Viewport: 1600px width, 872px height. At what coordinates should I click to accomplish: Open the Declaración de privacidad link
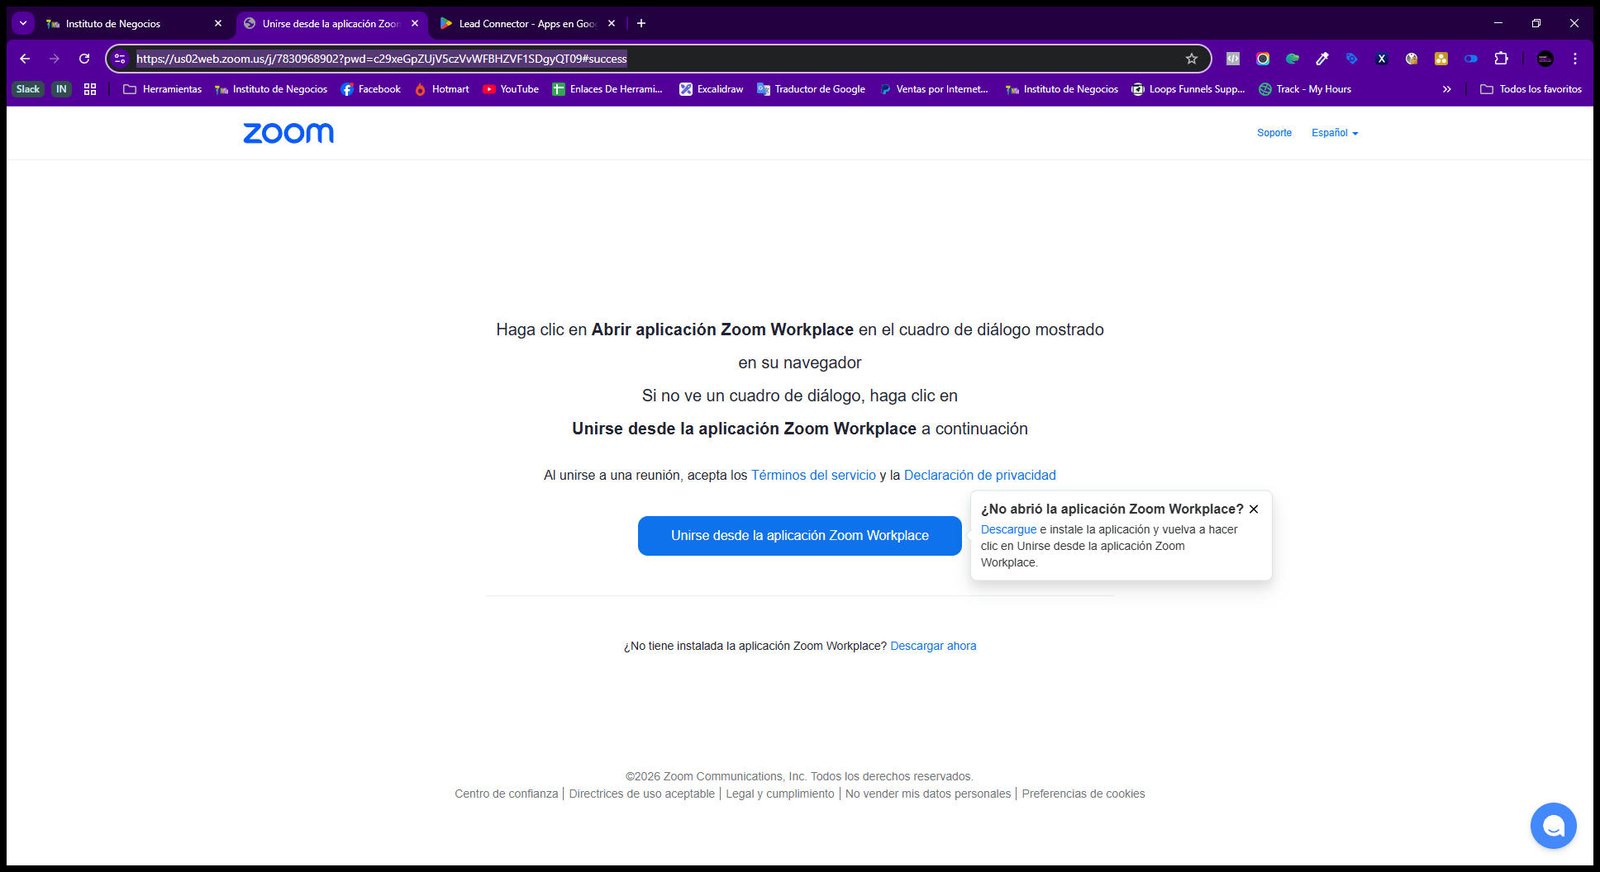(x=980, y=475)
